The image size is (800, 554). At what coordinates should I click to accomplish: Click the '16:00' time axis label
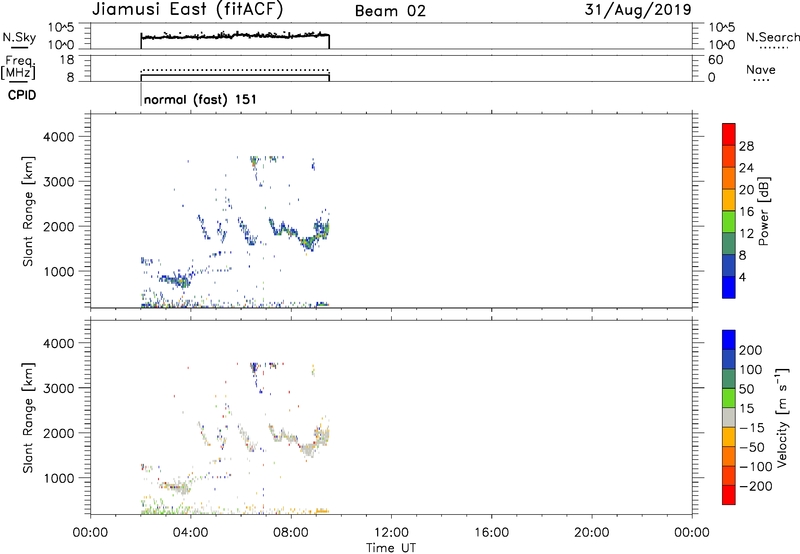coord(491,533)
